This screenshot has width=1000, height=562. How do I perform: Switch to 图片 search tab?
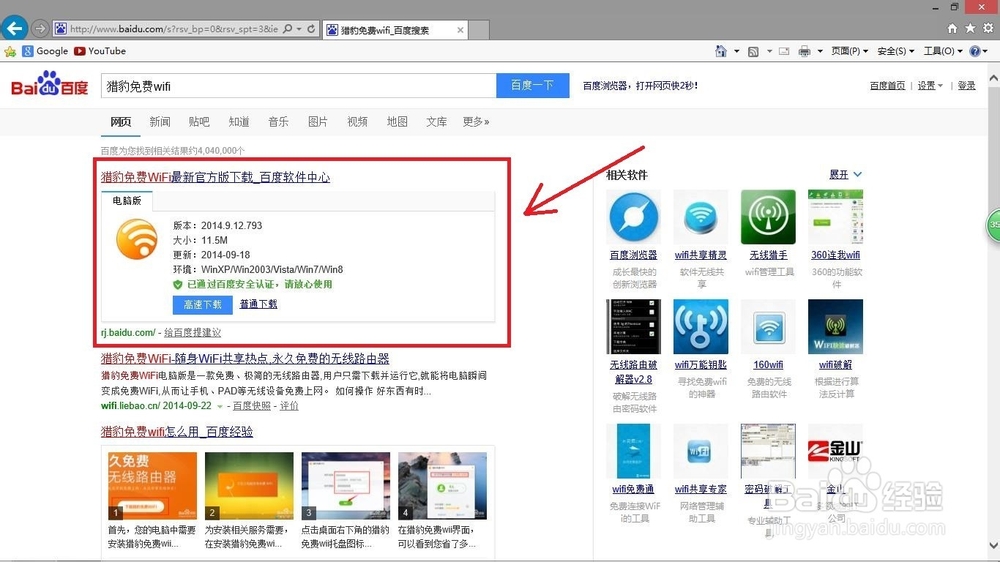318,121
